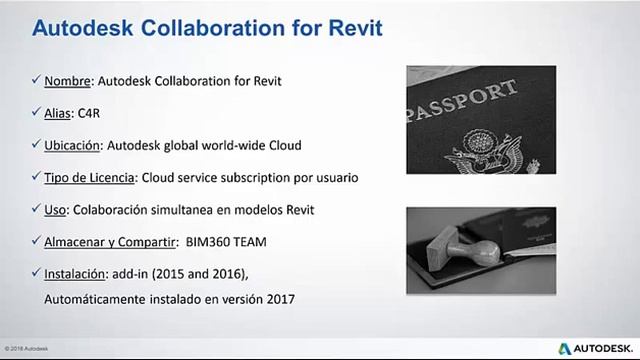
Task: Click the underlined Tipo de Licencia label
Action: [89, 178]
